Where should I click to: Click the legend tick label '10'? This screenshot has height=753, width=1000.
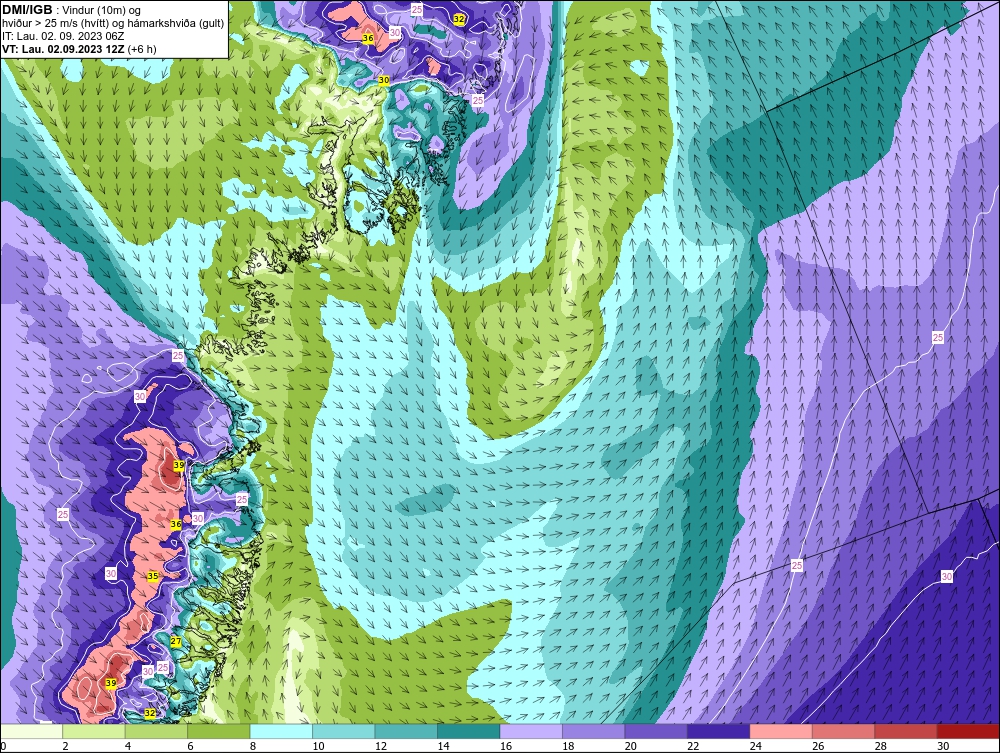tap(318, 746)
